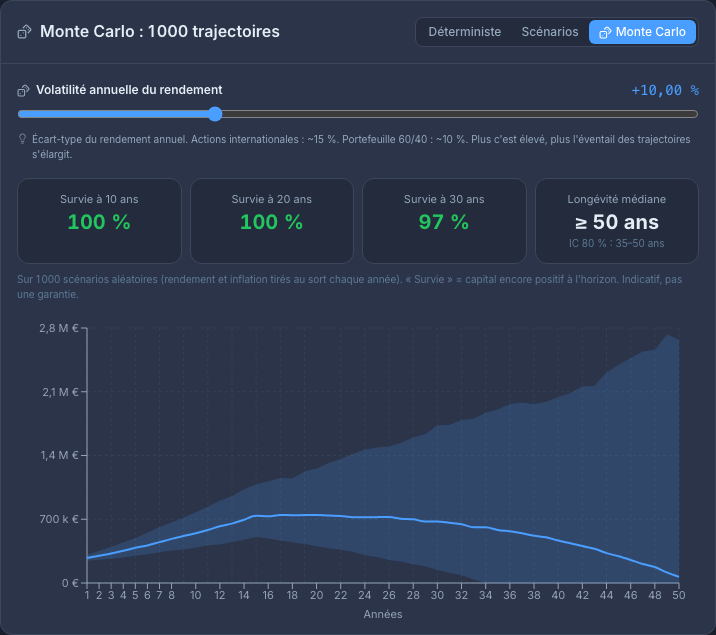Click the +10,00 % volatility value
Screen dimensions: 716x635
point(665,90)
